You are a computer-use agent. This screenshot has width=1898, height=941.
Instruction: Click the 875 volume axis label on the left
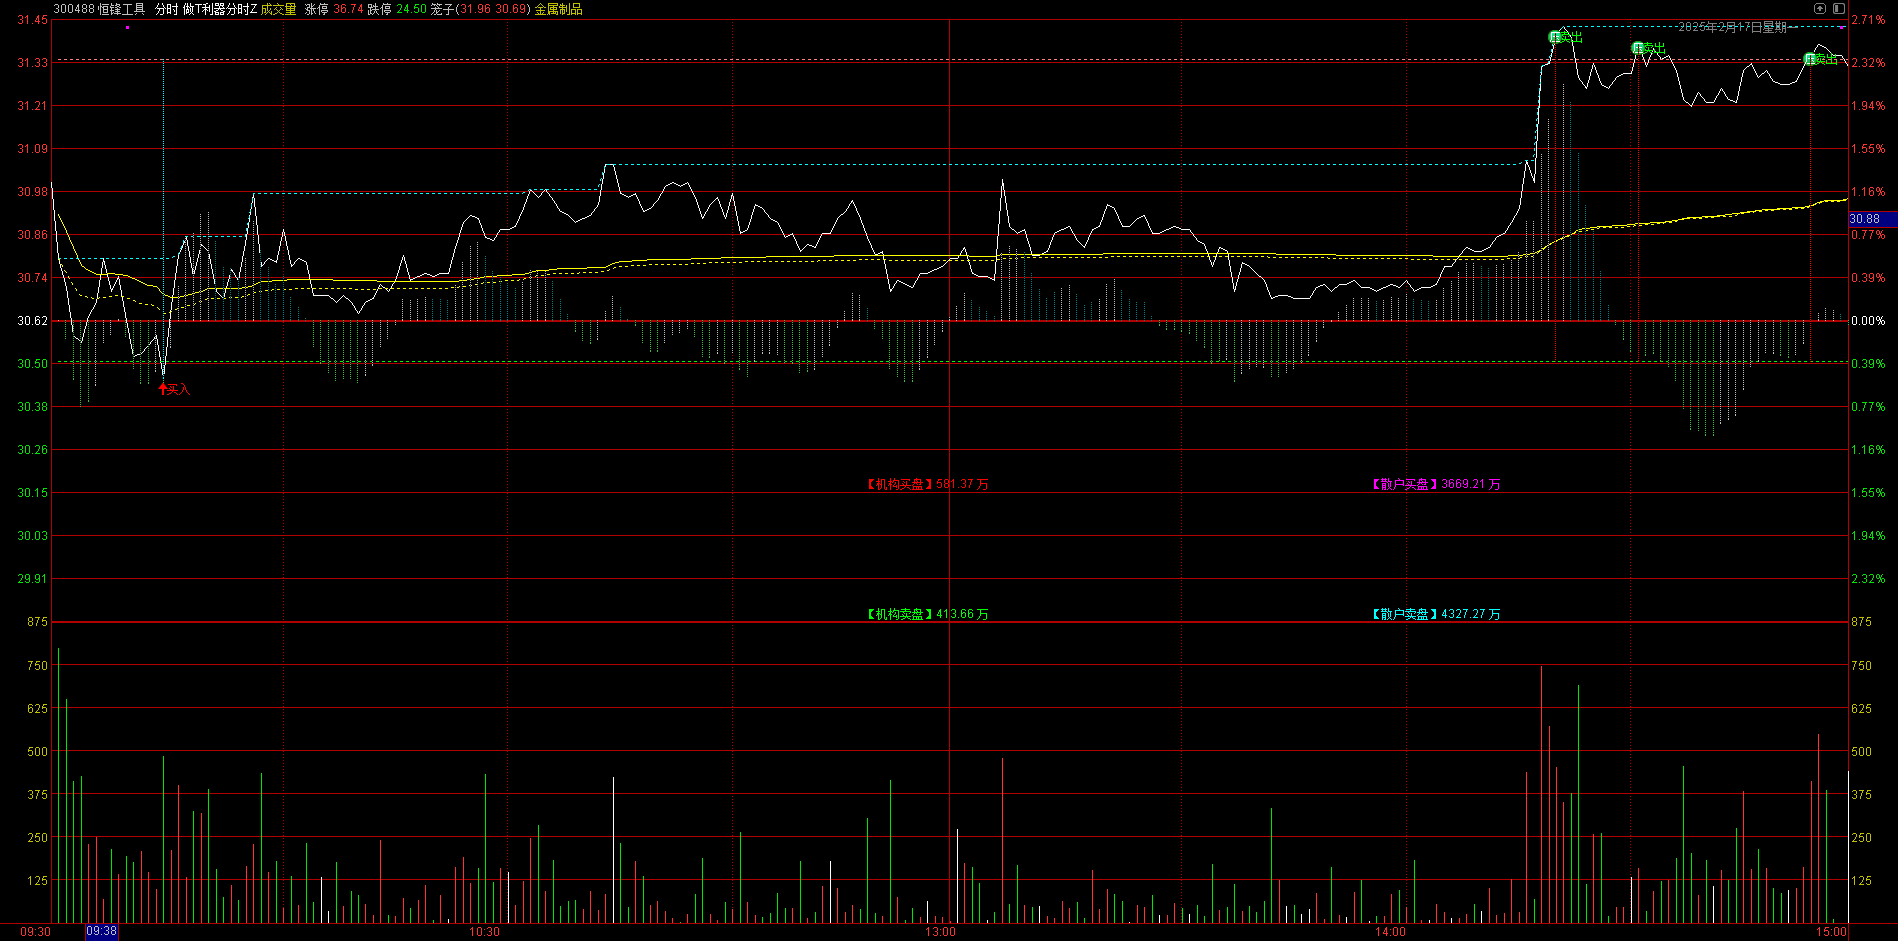[38, 622]
